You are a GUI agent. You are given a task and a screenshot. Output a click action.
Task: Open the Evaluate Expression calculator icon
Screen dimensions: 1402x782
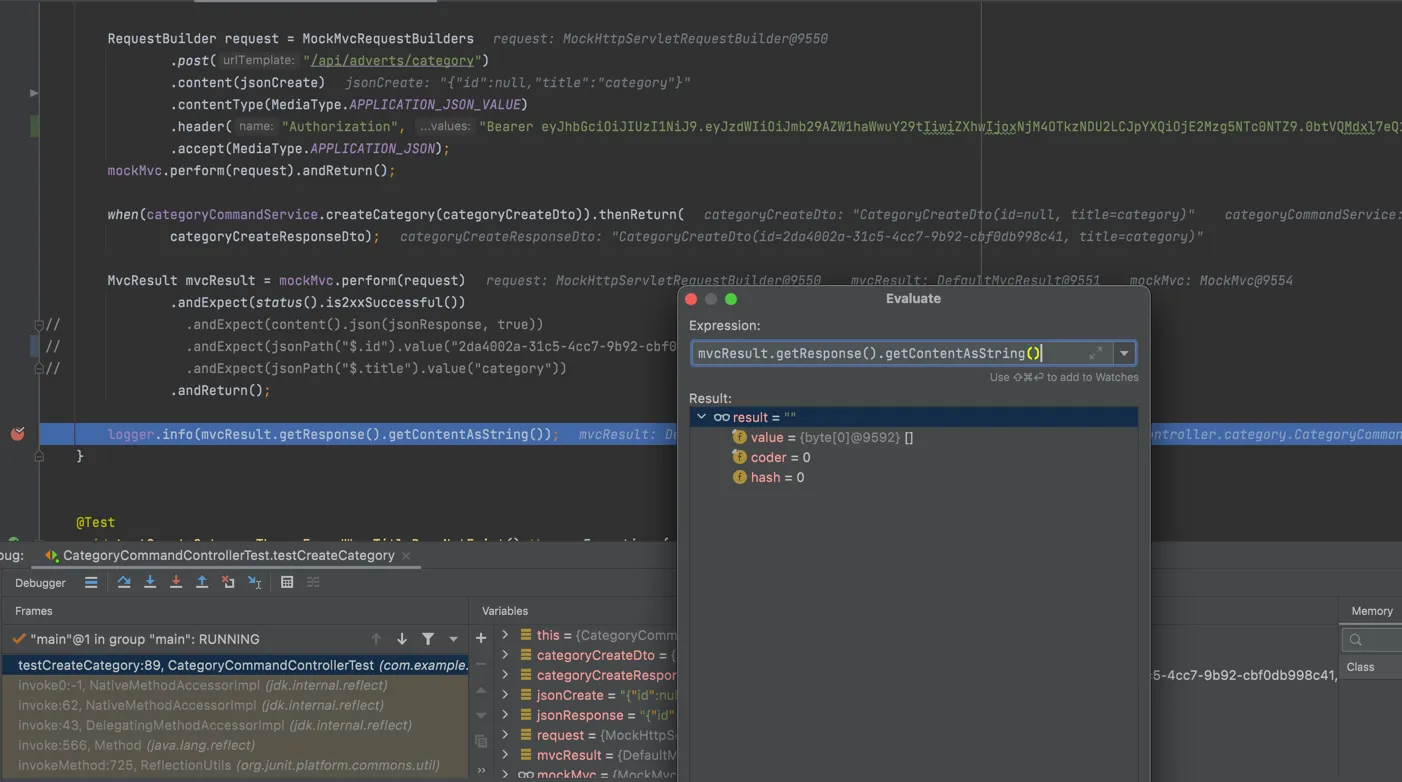coord(287,582)
